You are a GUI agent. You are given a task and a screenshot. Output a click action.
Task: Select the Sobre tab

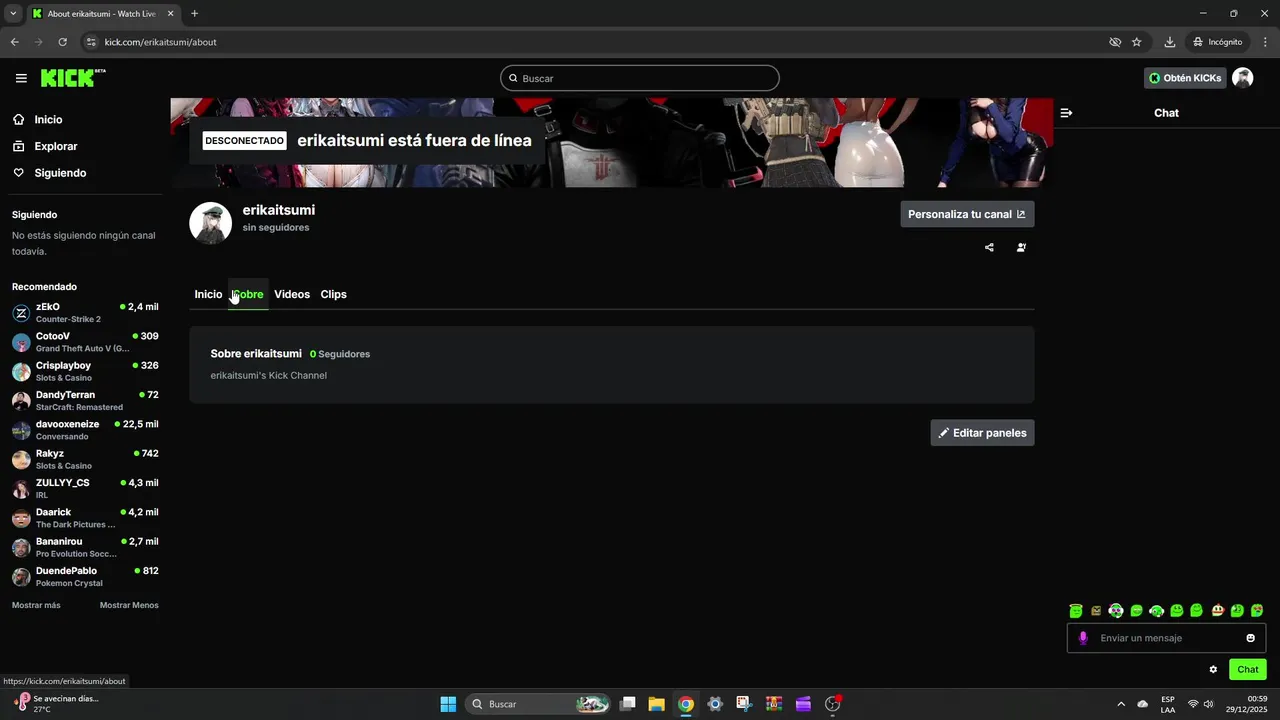coord(247,294)
